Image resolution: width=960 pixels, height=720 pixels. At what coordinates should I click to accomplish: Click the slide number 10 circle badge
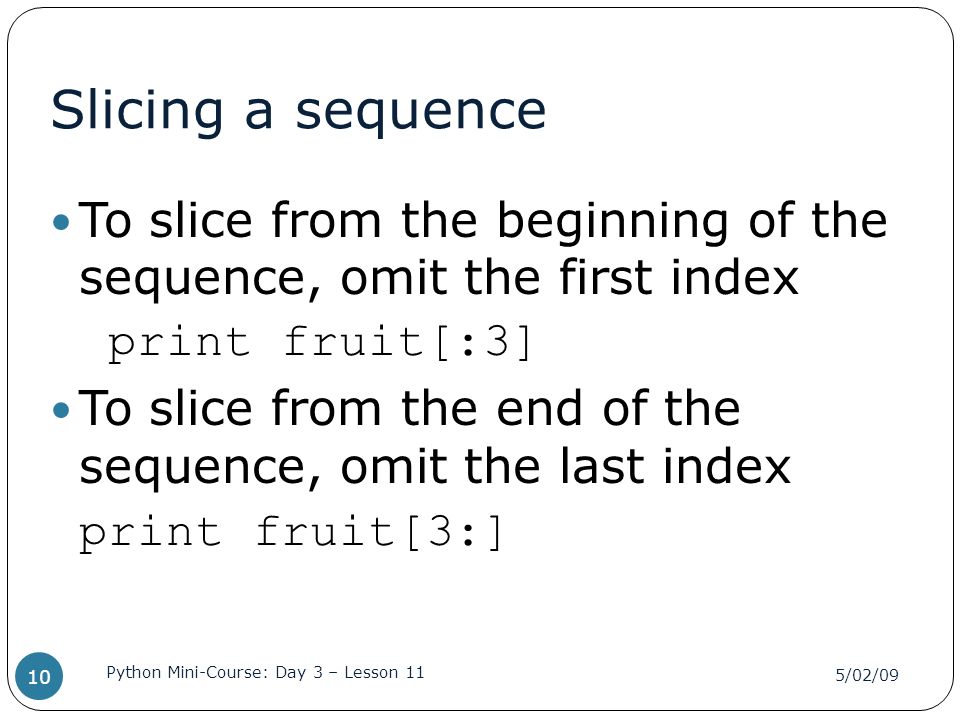(39, 676)
